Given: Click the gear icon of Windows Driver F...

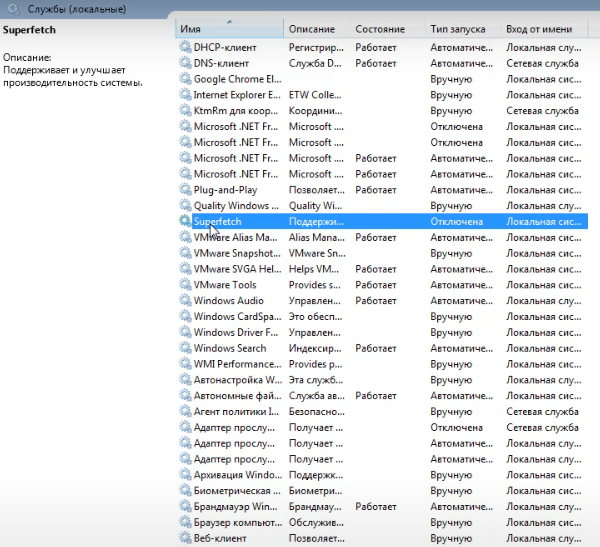Looking at the screenshot, I should click(185, 332).
